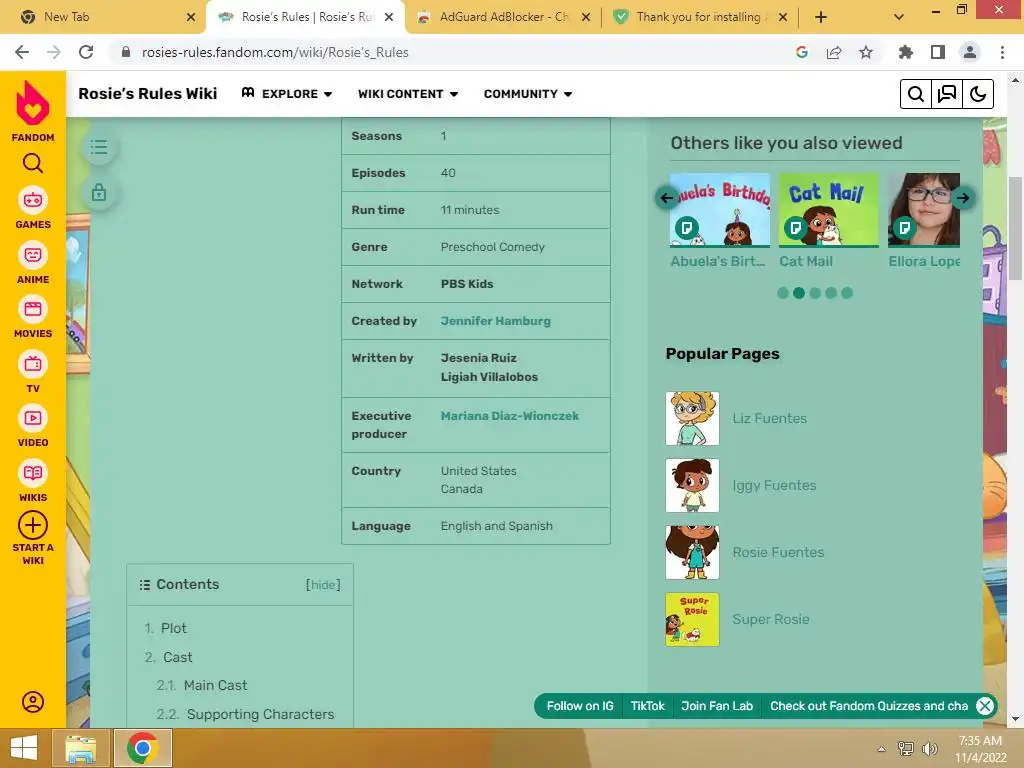Screen dimensions: 1024x768
Task: Show hidden system tray icons arrow
Action: point(882,748)
